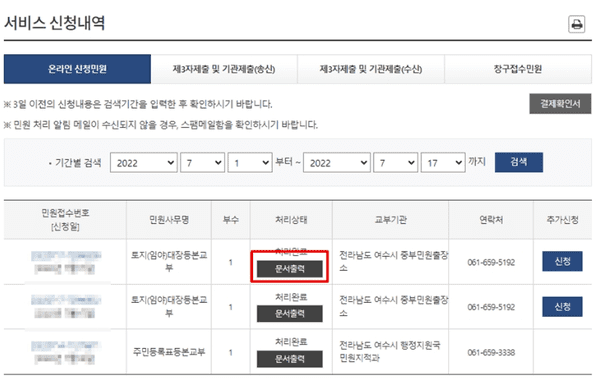Image resolution: width=600 pixels, height=383 pixels.
Task: Click 문서출력 in first 토지(임야)대장 row
Action: click(290, 269)
